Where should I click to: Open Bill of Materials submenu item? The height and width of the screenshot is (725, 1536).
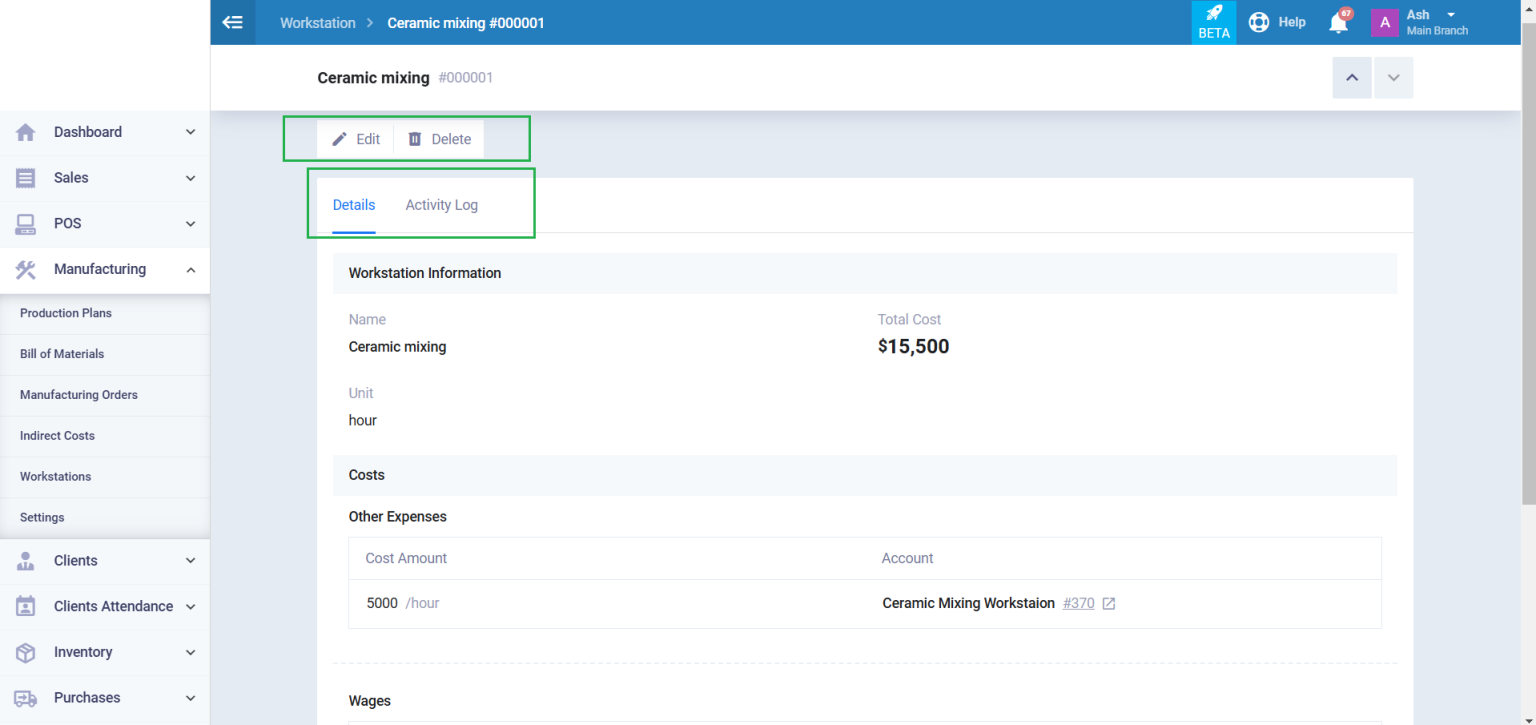pos(105,354)
